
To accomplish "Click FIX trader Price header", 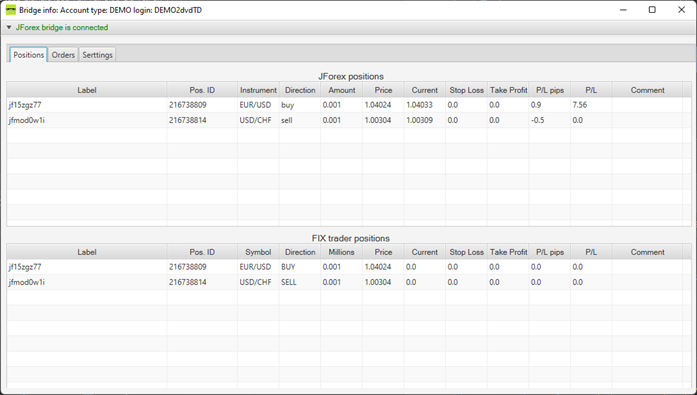I will coord(383,252).
